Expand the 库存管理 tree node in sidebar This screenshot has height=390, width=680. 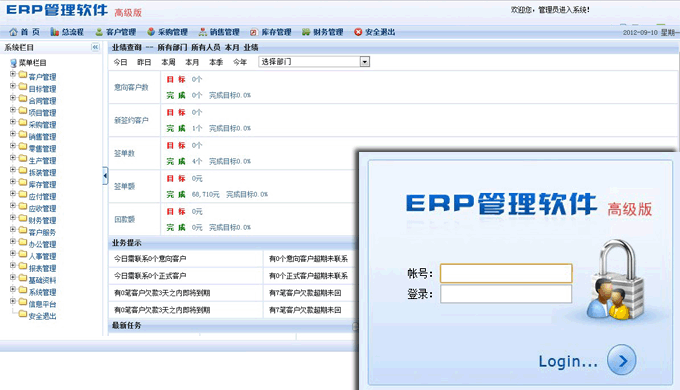[x=13, y=182]
